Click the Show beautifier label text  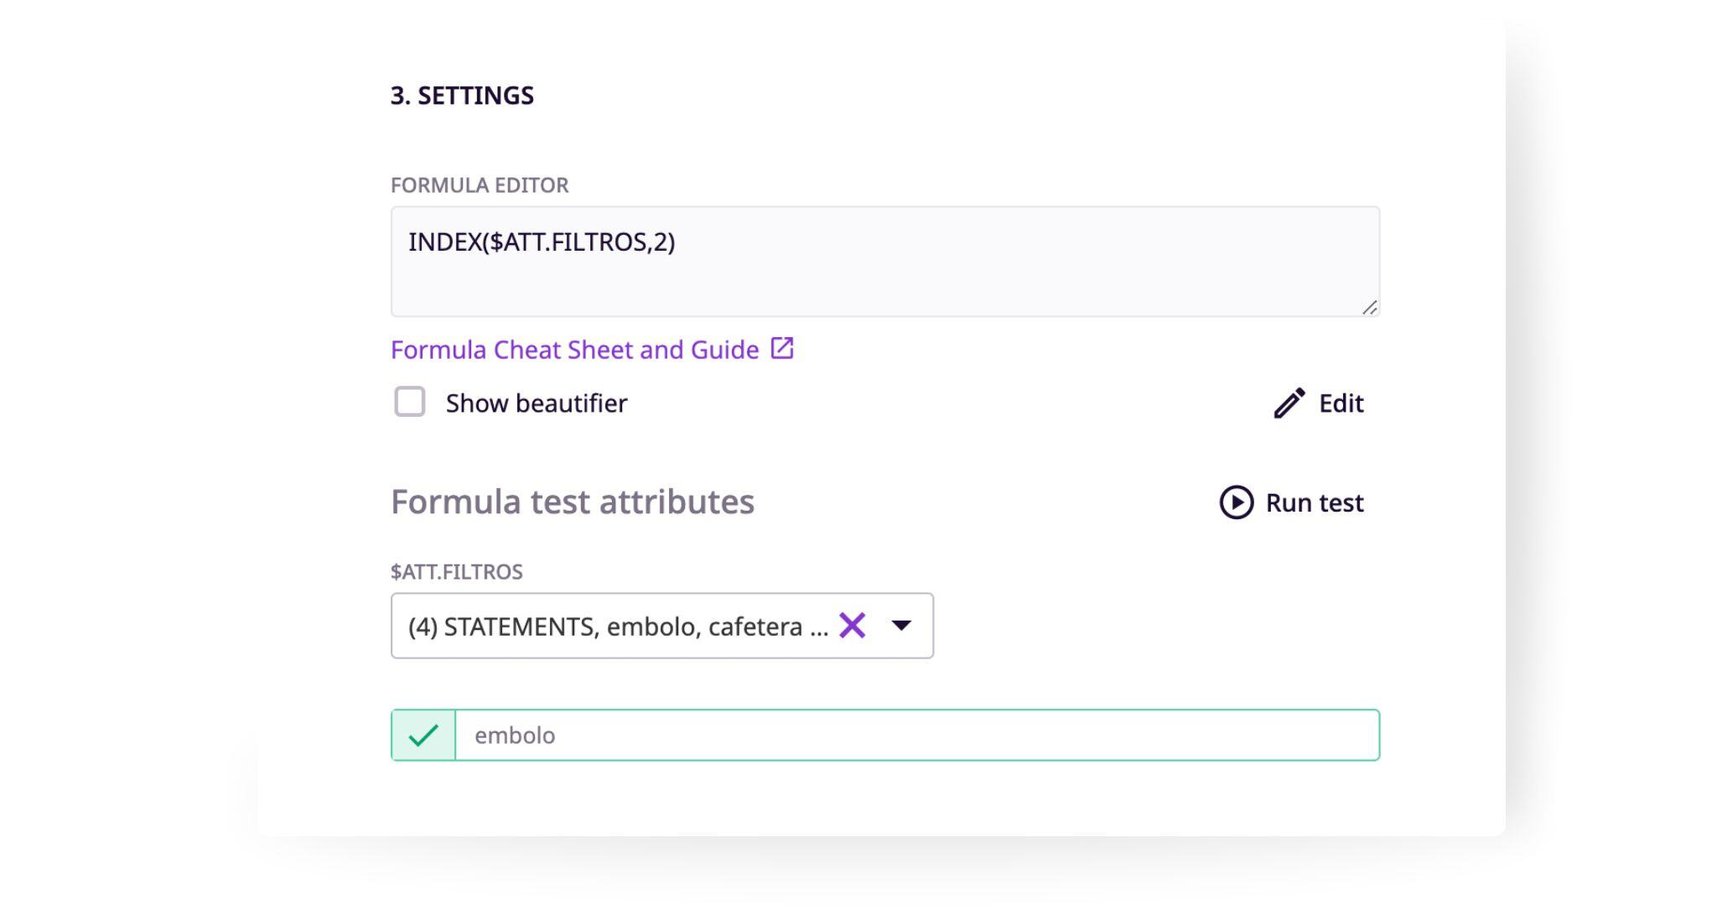coord(536,403)
